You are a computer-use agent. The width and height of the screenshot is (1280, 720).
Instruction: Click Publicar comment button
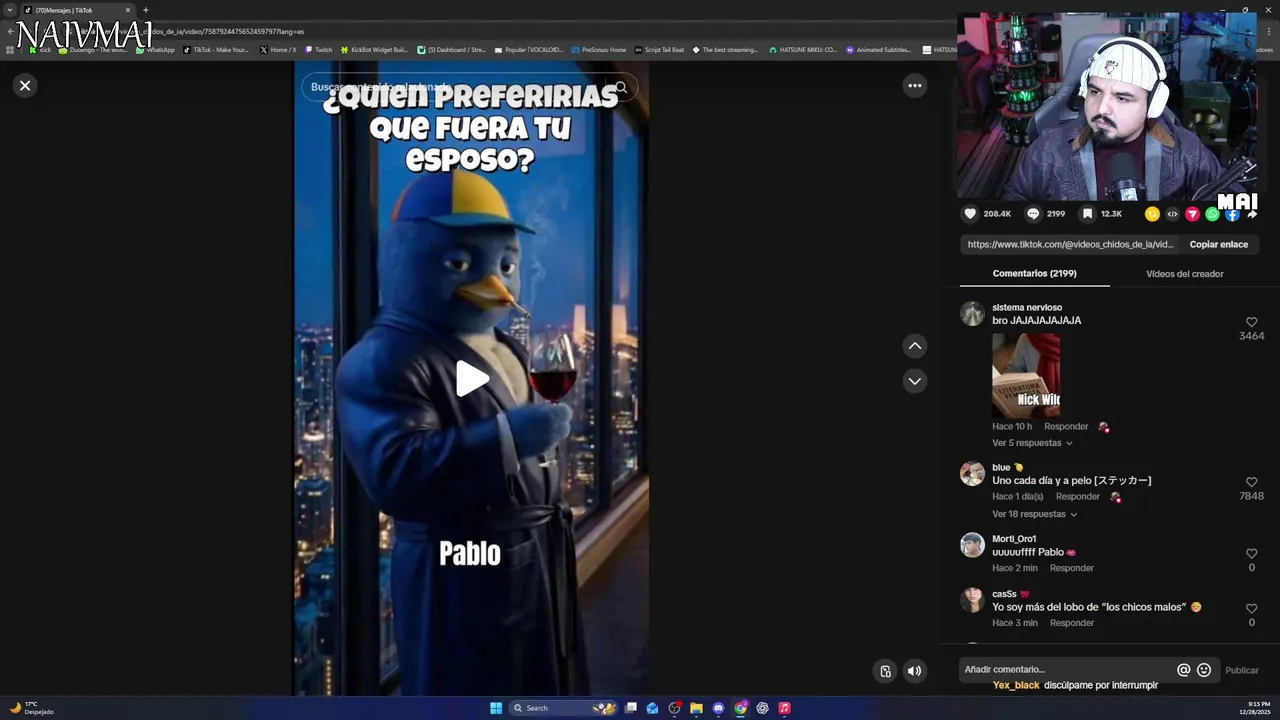pos(1242,670)
